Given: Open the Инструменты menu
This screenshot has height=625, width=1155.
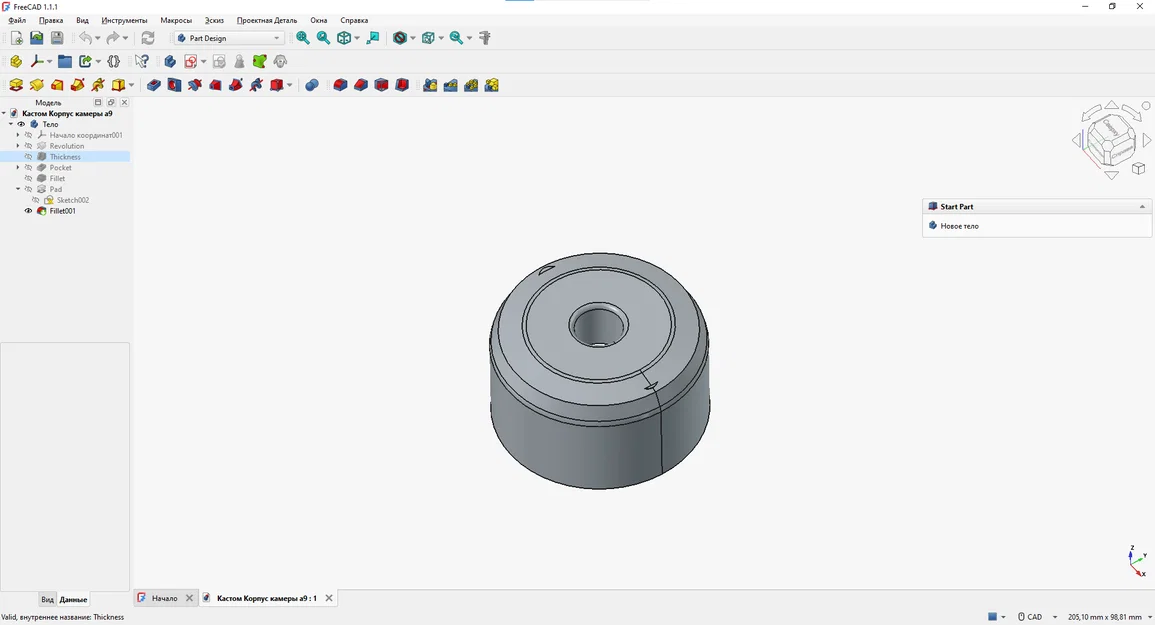Looking at the screenshot, I should click(124, 21).
